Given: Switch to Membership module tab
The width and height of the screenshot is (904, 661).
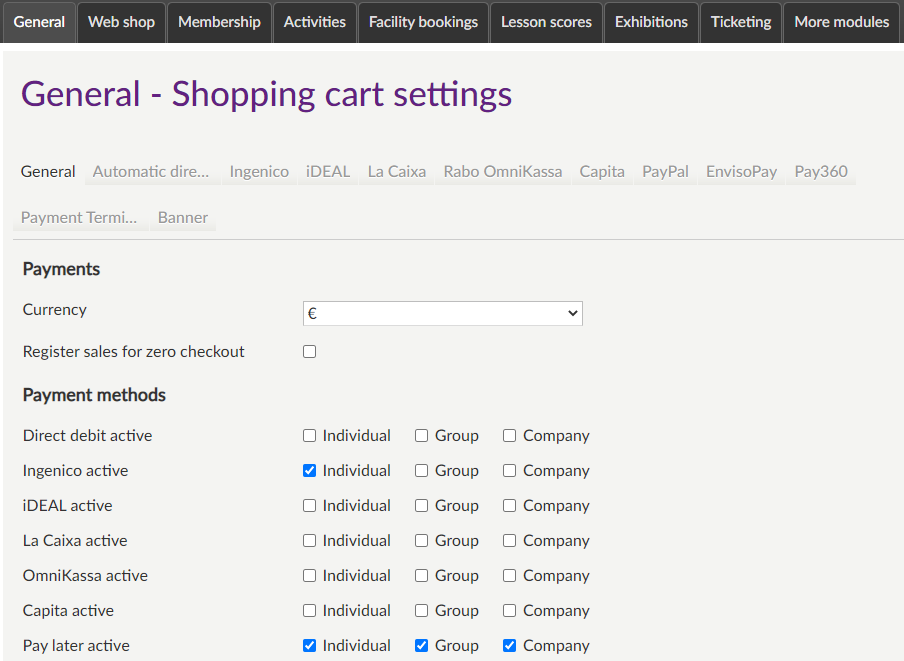Looking at the screenshot, I should coord(219,22).
